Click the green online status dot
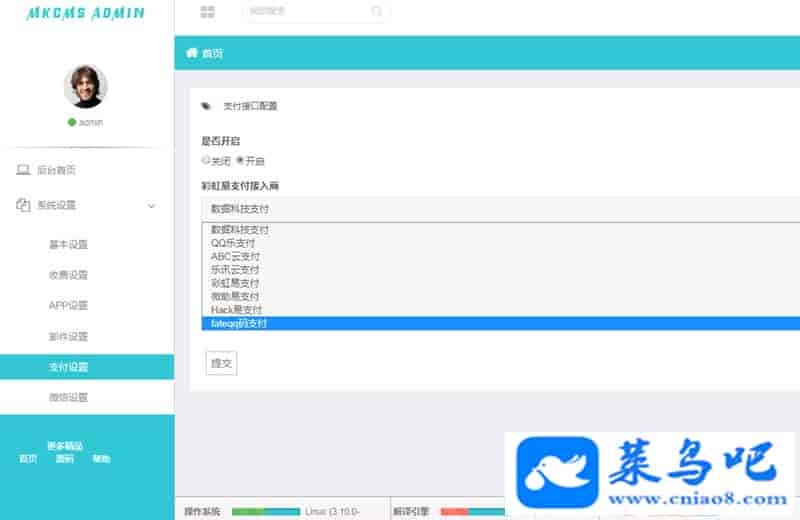This screenshot has width=800, height=520. click(72, 122)
